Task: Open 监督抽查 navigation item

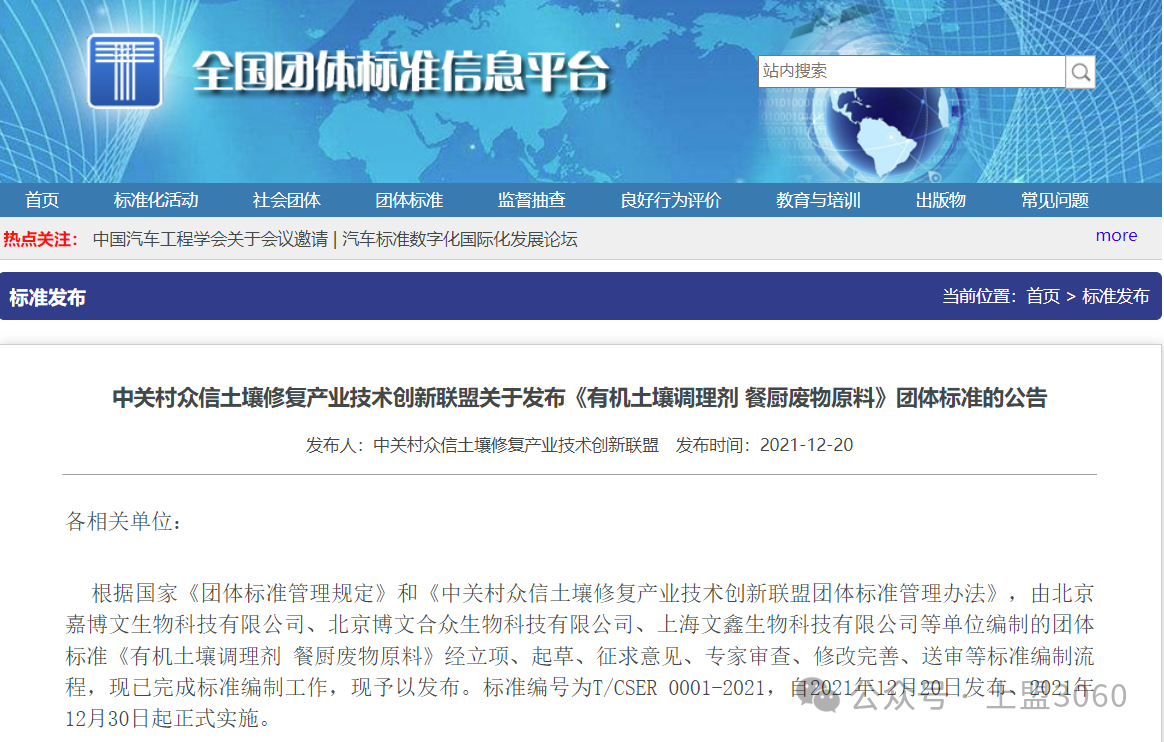Action: [532, 200]
